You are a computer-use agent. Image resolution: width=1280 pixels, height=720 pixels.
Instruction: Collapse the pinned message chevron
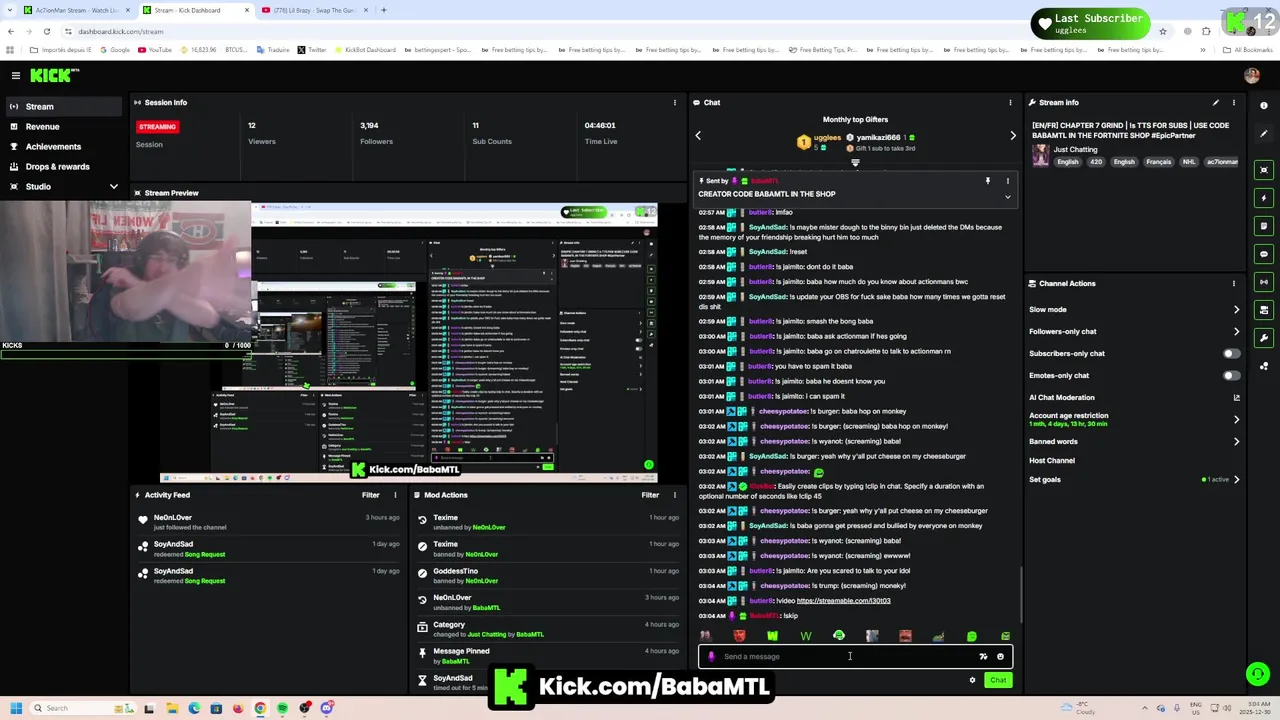(x=1007, y=197)
